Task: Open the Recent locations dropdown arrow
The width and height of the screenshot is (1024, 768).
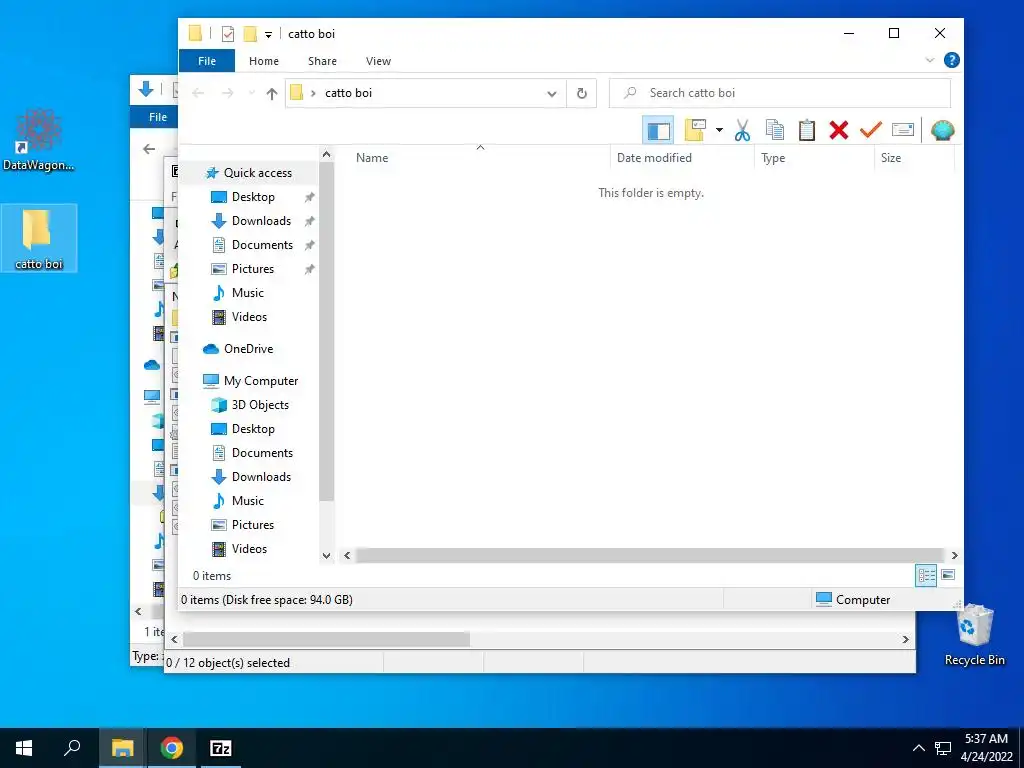Action: 251,93
